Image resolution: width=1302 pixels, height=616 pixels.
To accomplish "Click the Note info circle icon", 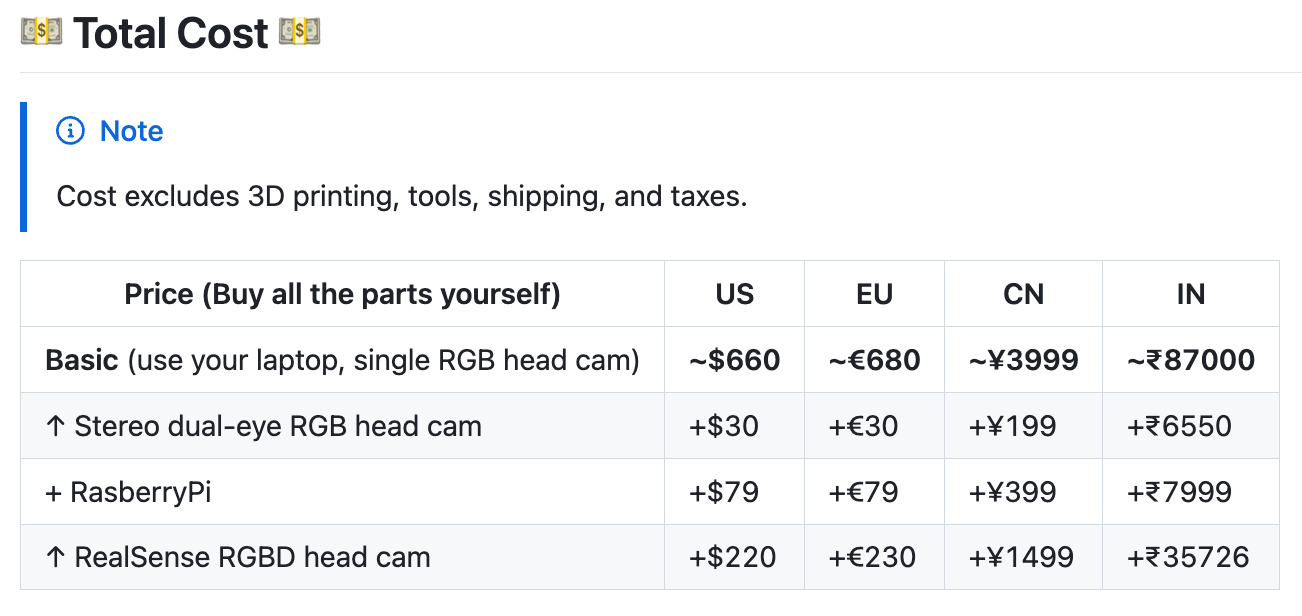I will click(x=70, y=131).
